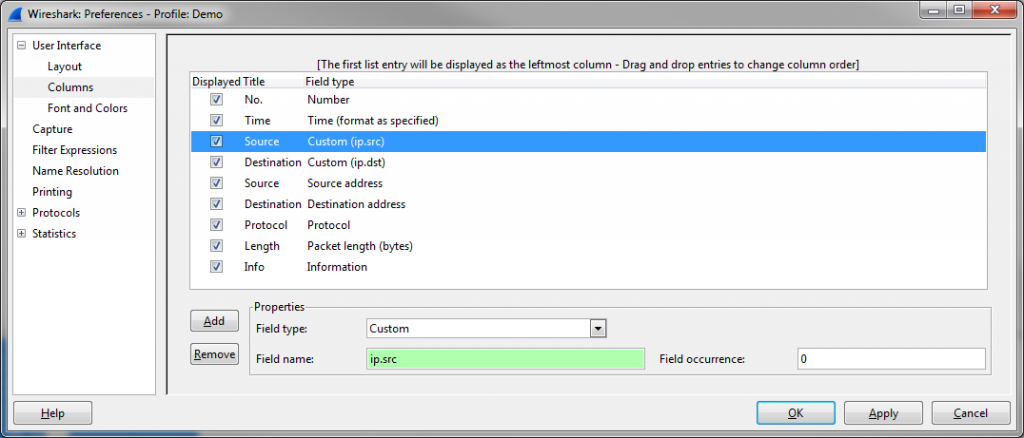Click the Displayed column header
The width and height of the screenshot is (1024, 438).
click(x=216, y=82)
